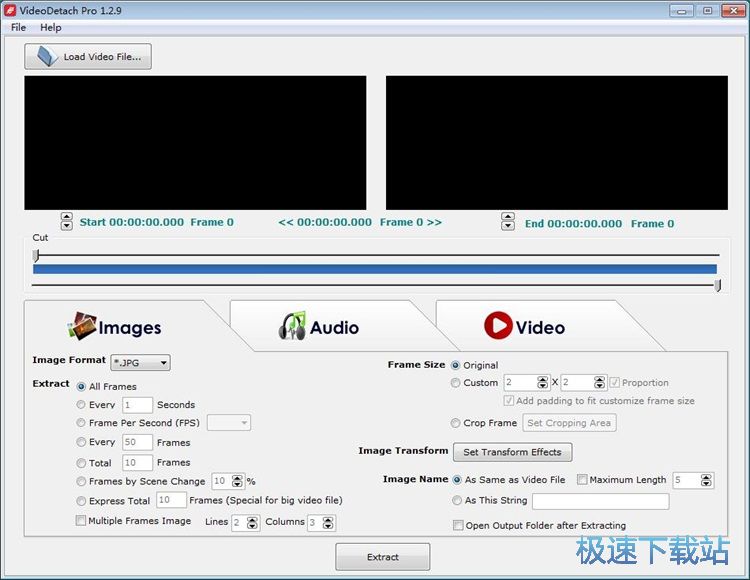
Task: Adjust the Maximum Length spinner
Action: (706, 480)
